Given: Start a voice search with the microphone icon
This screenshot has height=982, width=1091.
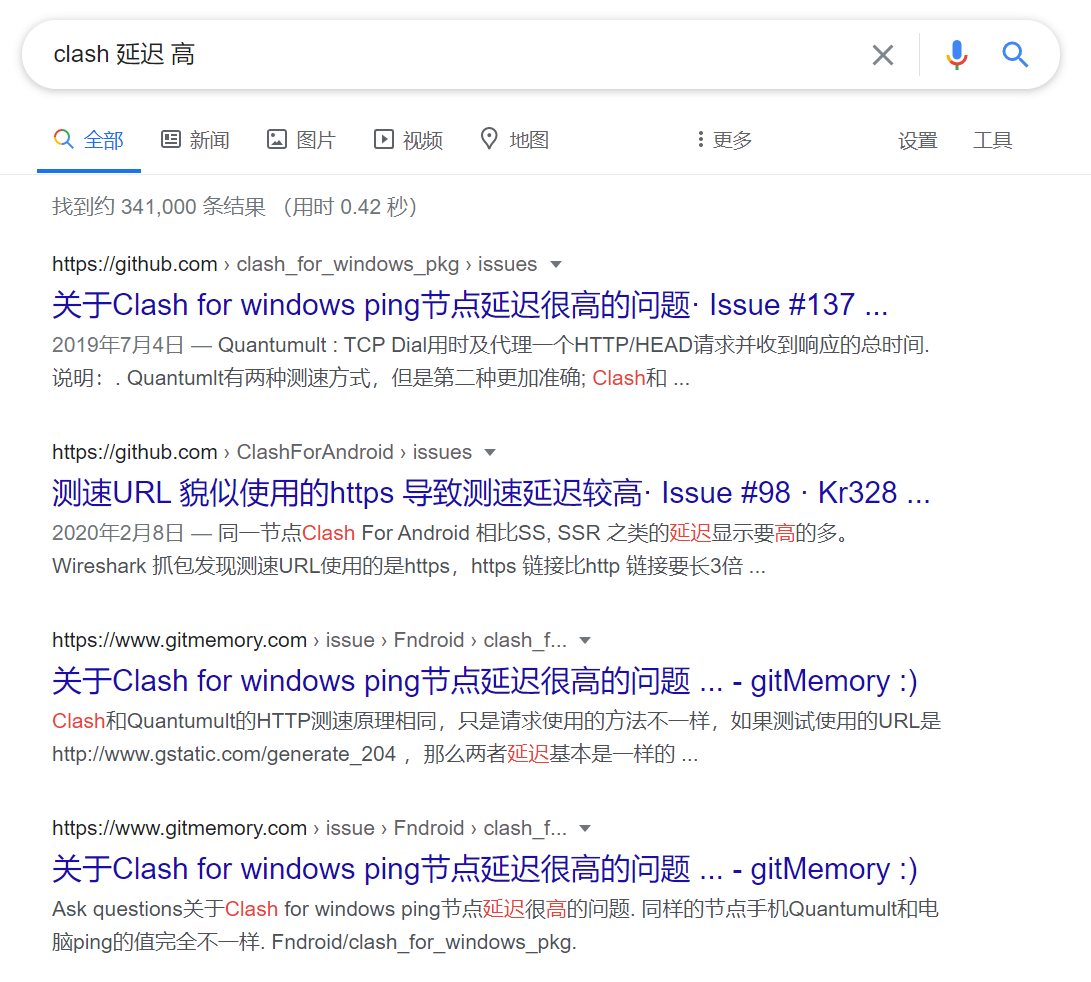Looking at the screenshot, I should pyautogui.click(x=957, y=55).
